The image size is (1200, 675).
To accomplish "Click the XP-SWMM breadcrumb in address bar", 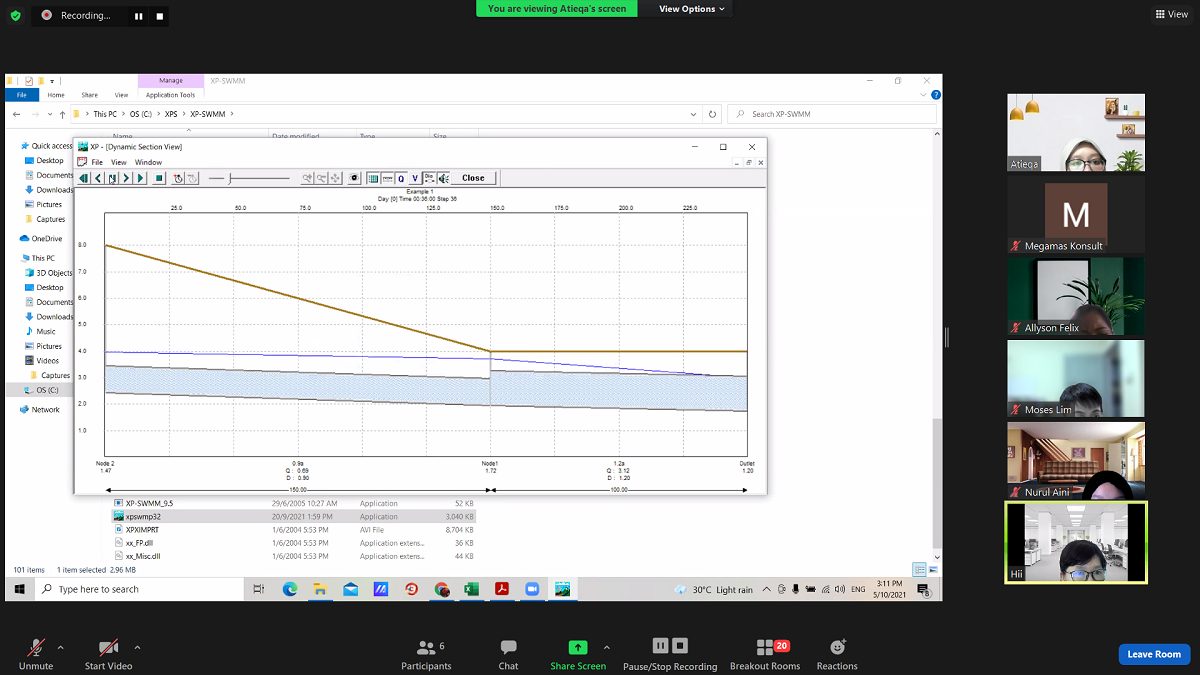I will (208, 114).
